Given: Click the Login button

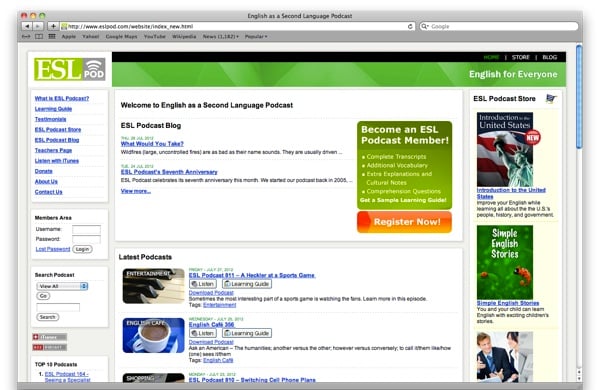Looking at the screenshot, I should pyautogui.click(x=82, y=249).
